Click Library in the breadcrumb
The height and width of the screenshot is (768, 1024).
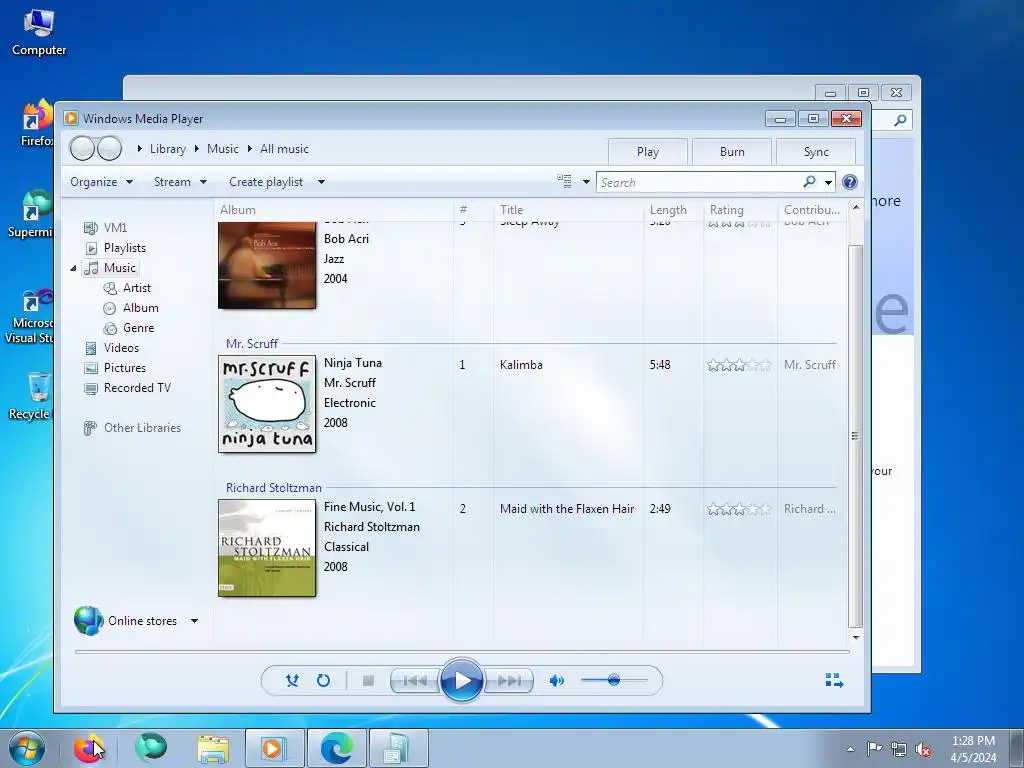[168, 149]
